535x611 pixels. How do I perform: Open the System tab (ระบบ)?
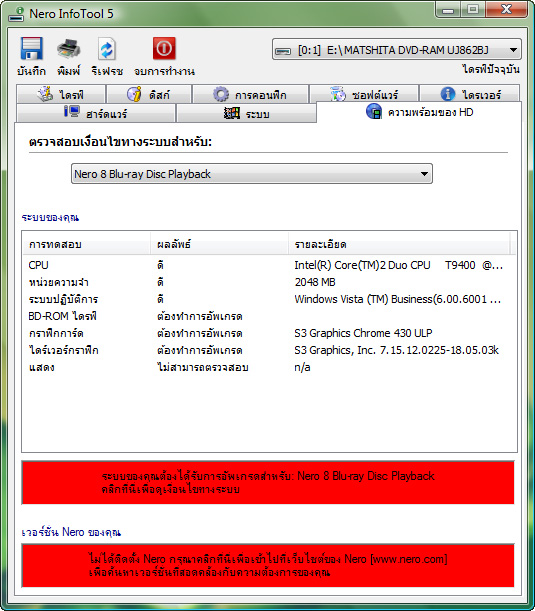[x=246, y=113]
